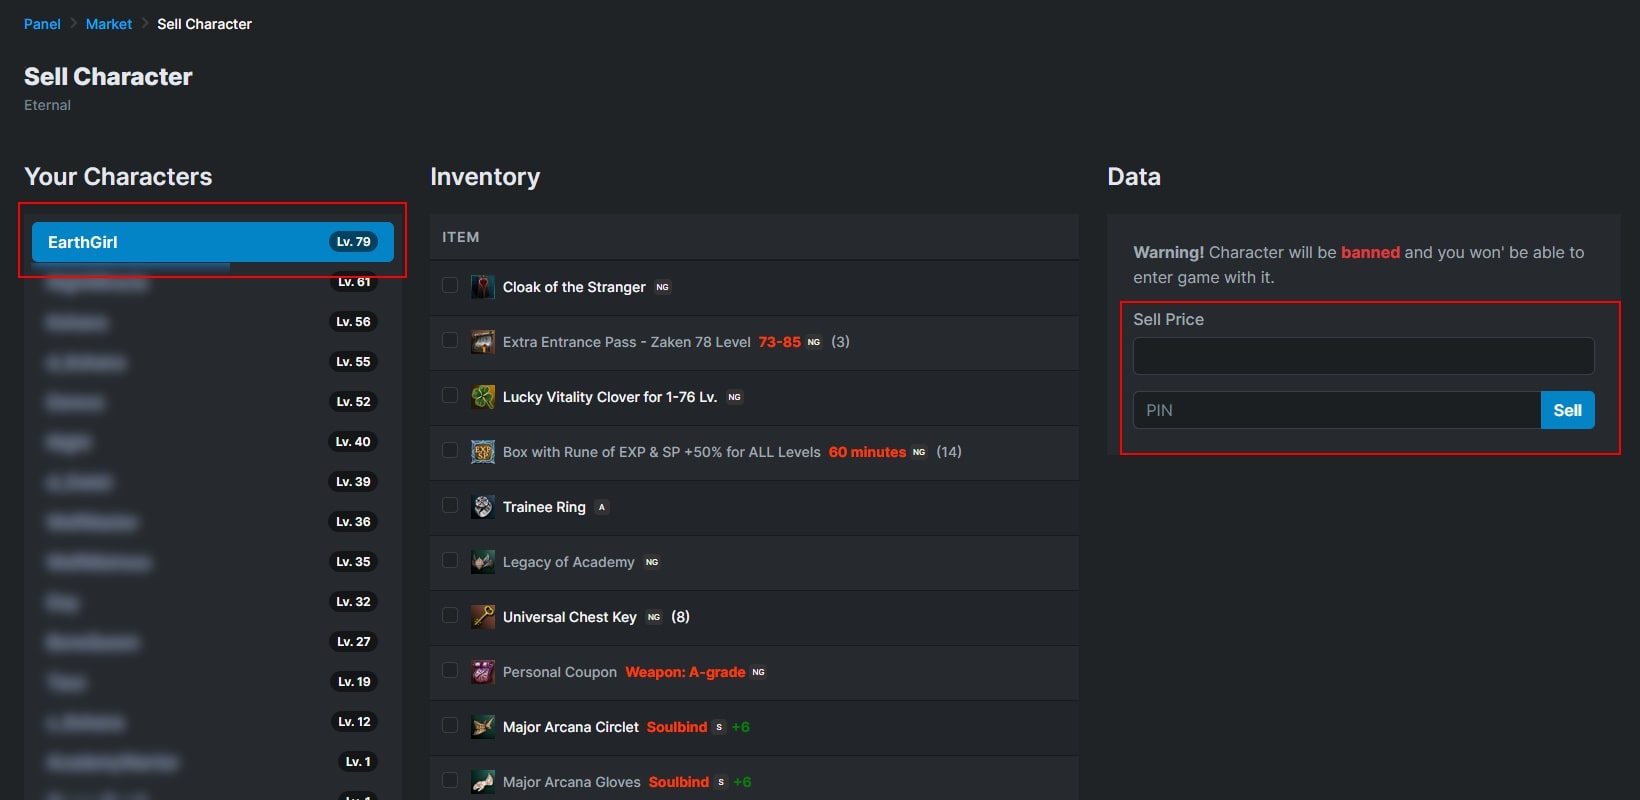
Task: Click the Zaken Extra Entrance Pass icon
Action: click(483, 342)
